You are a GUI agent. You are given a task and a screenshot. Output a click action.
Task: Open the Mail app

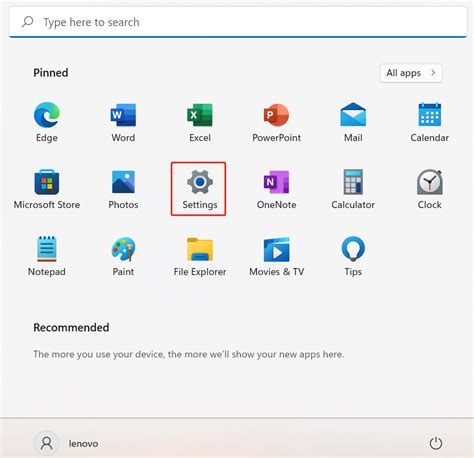tap(353, 122)
